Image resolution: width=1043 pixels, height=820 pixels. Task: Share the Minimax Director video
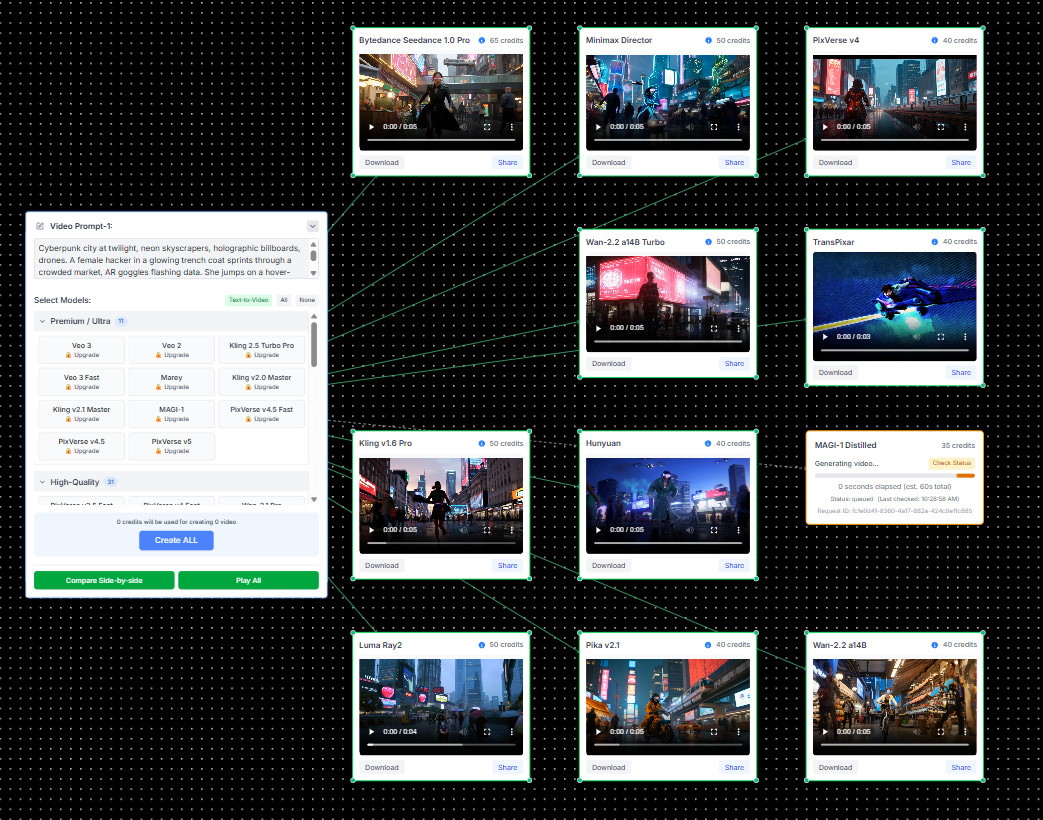pyautogui.click(x=734, y=162)
